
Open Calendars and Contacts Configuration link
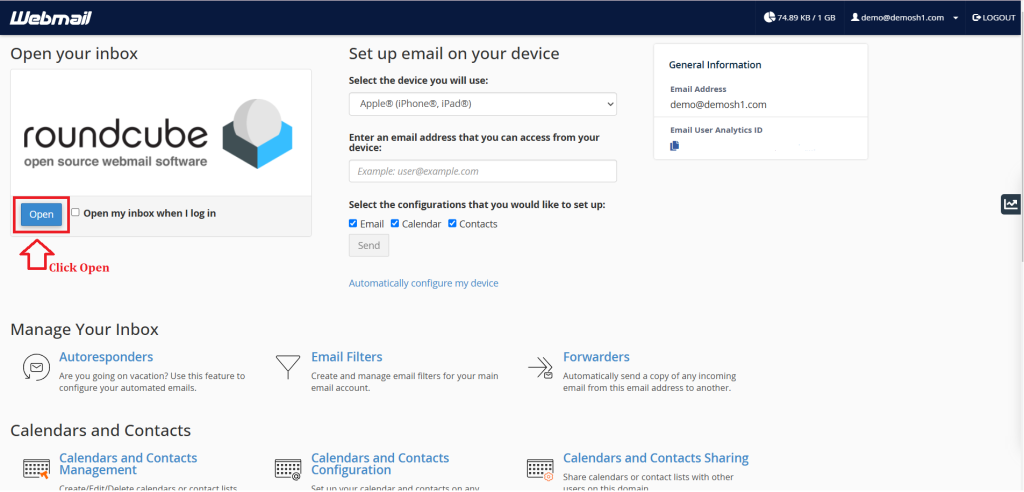pos(380,464)
